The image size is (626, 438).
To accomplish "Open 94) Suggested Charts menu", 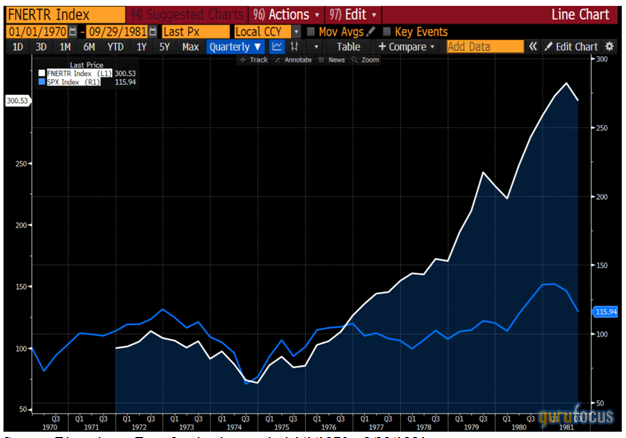I will (x=187, y=15).
